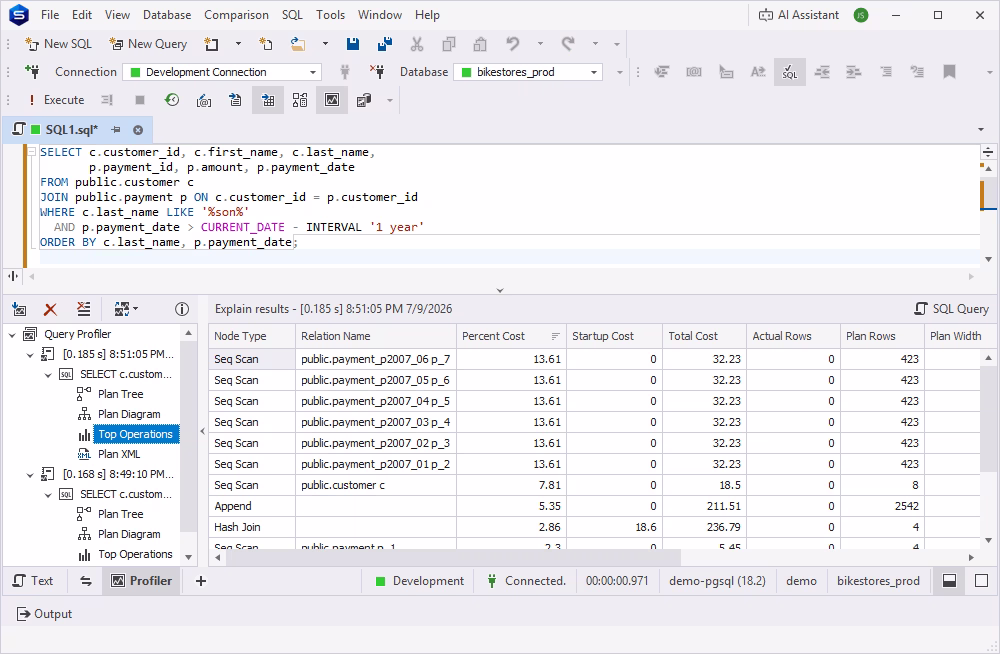Click the Execute button
Viewport: 1000px width, 654px height.
point(56,100)
